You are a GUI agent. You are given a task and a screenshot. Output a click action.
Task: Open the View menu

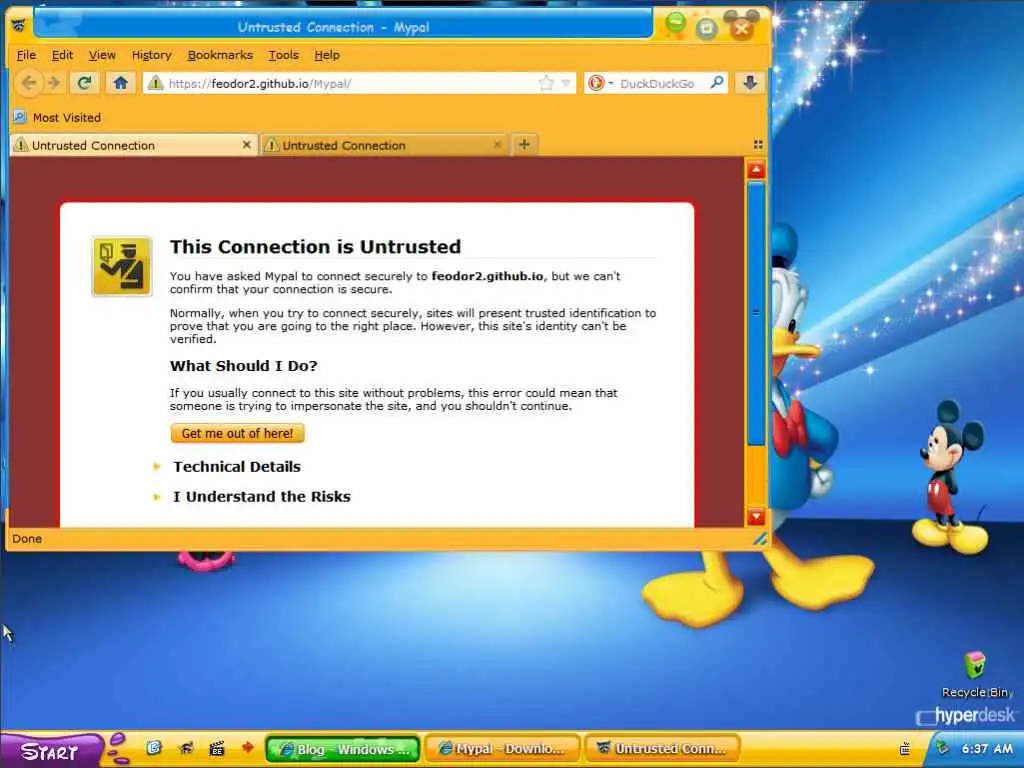[x=102, y=55]
